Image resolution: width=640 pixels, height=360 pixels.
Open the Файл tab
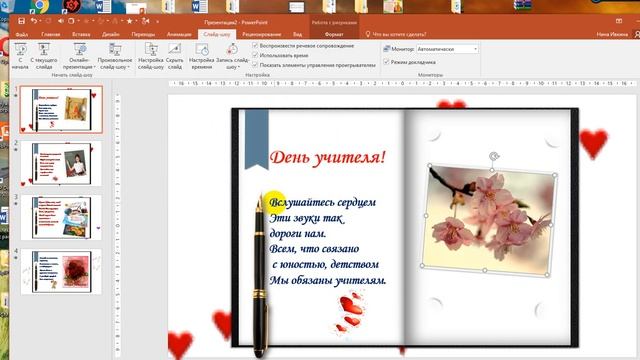click(x=22, y=34)
